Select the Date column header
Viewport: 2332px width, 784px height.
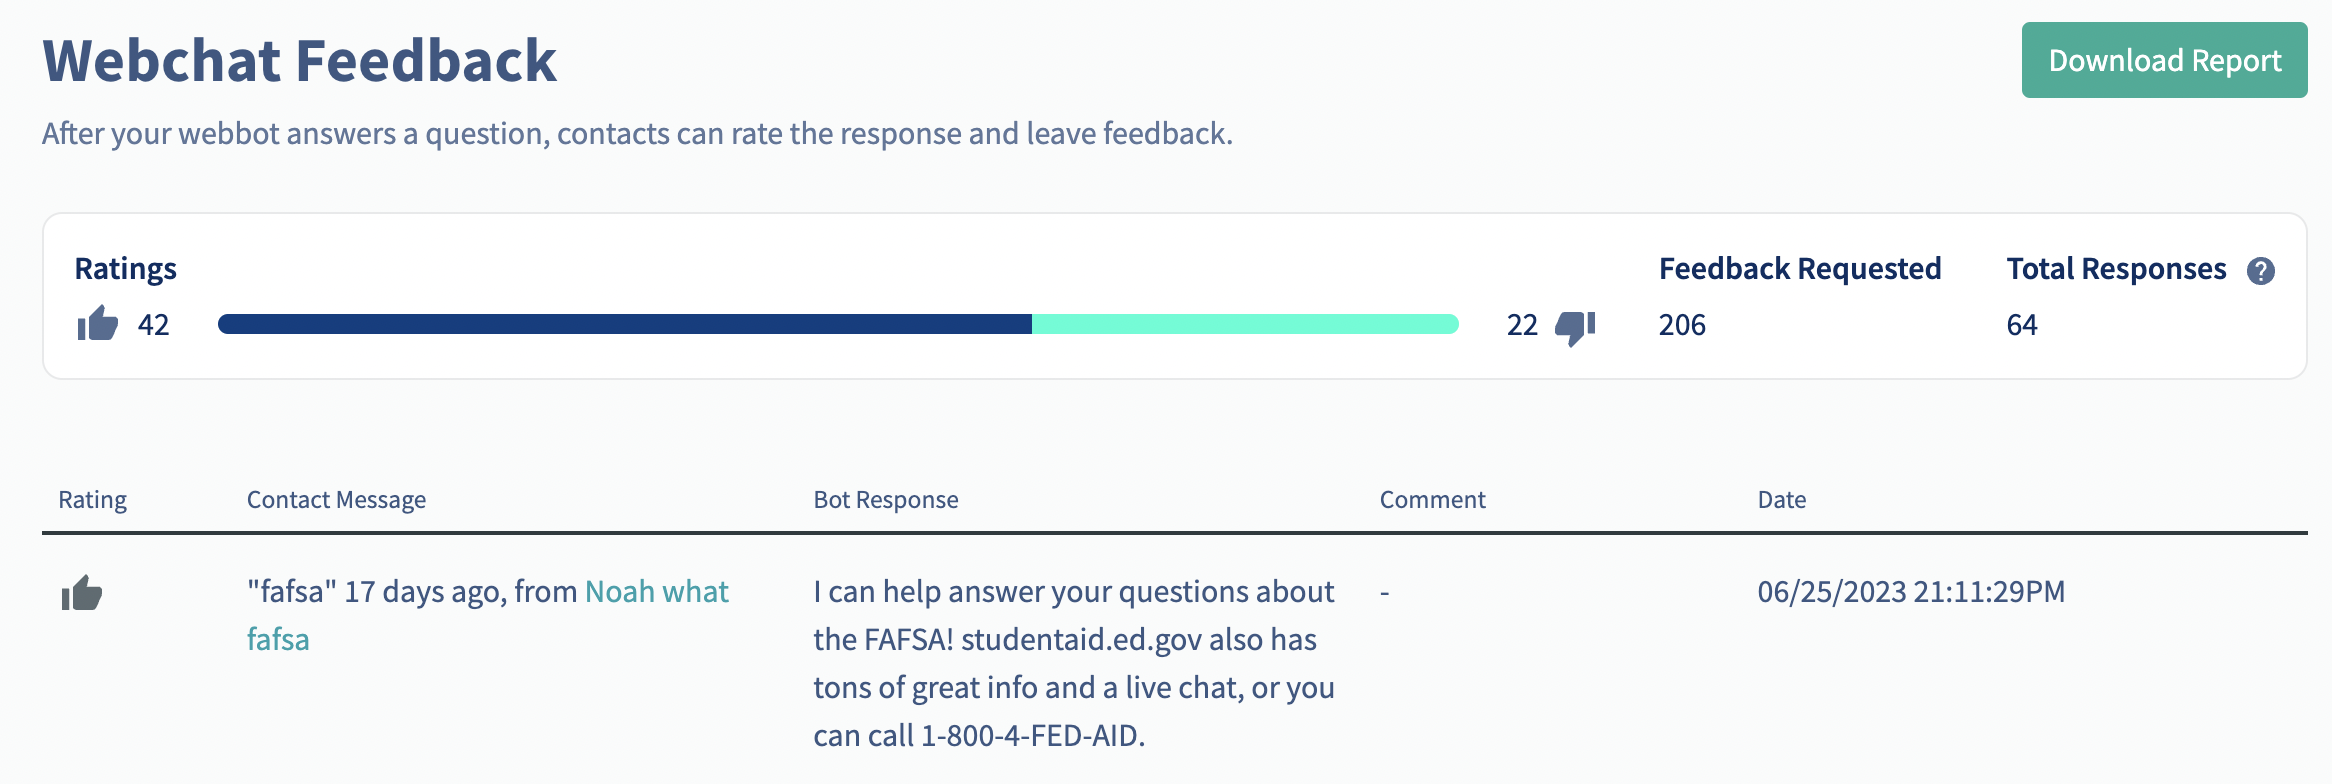click(1782, 499)
